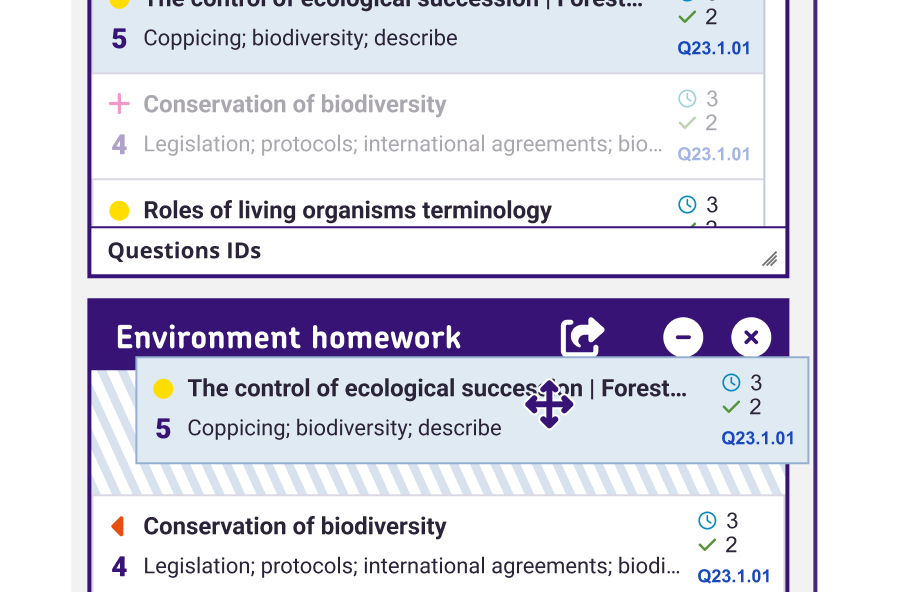
Task: Click the clock icon on the dragged card
Action: point(732,382)
